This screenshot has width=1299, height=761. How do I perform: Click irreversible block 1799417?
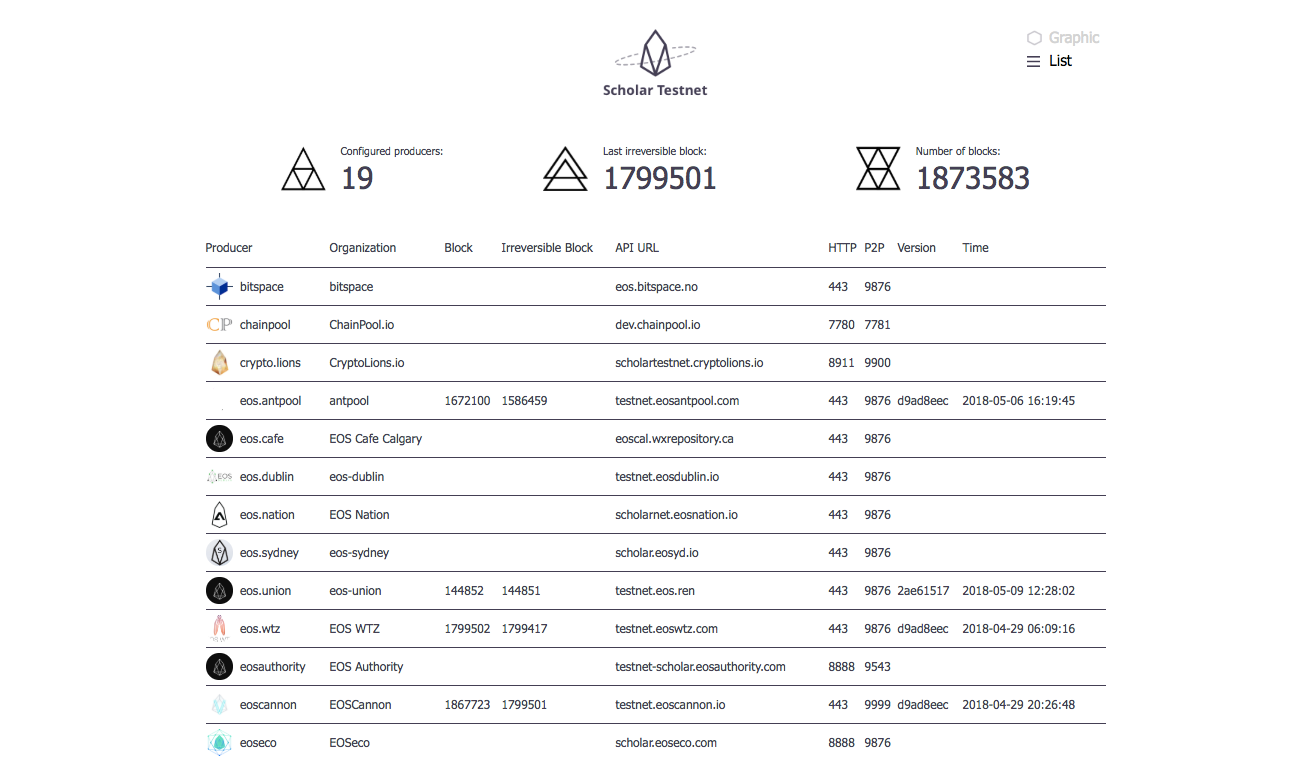[x=524, y=629]
